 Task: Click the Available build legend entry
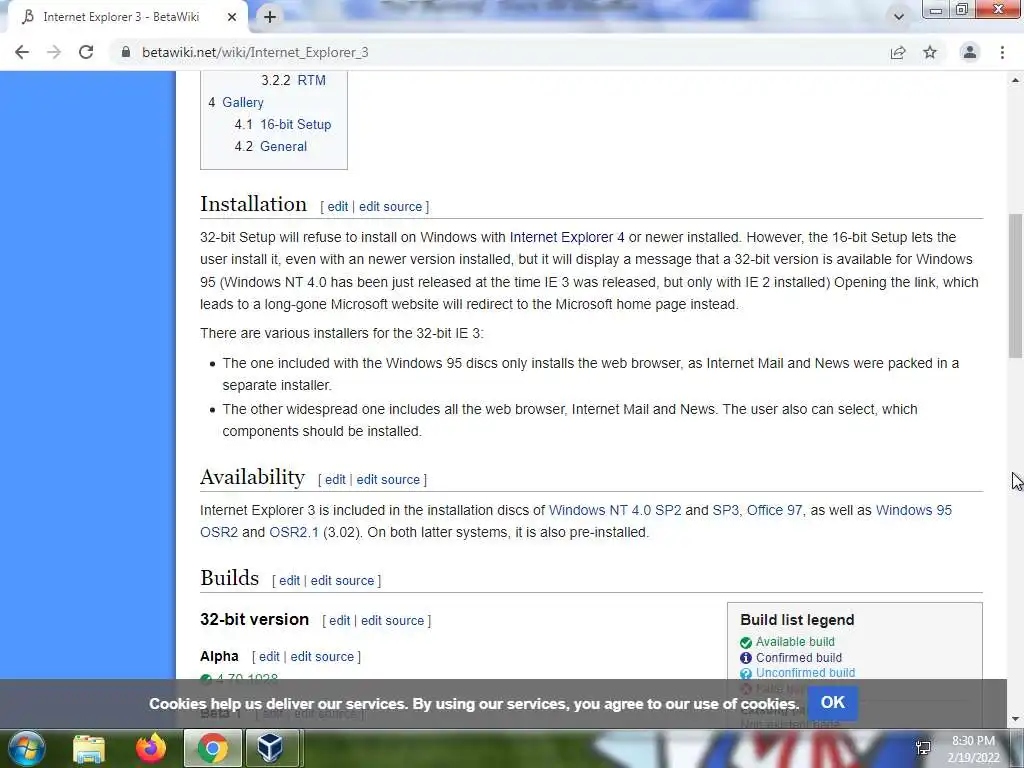coord(795,642)
